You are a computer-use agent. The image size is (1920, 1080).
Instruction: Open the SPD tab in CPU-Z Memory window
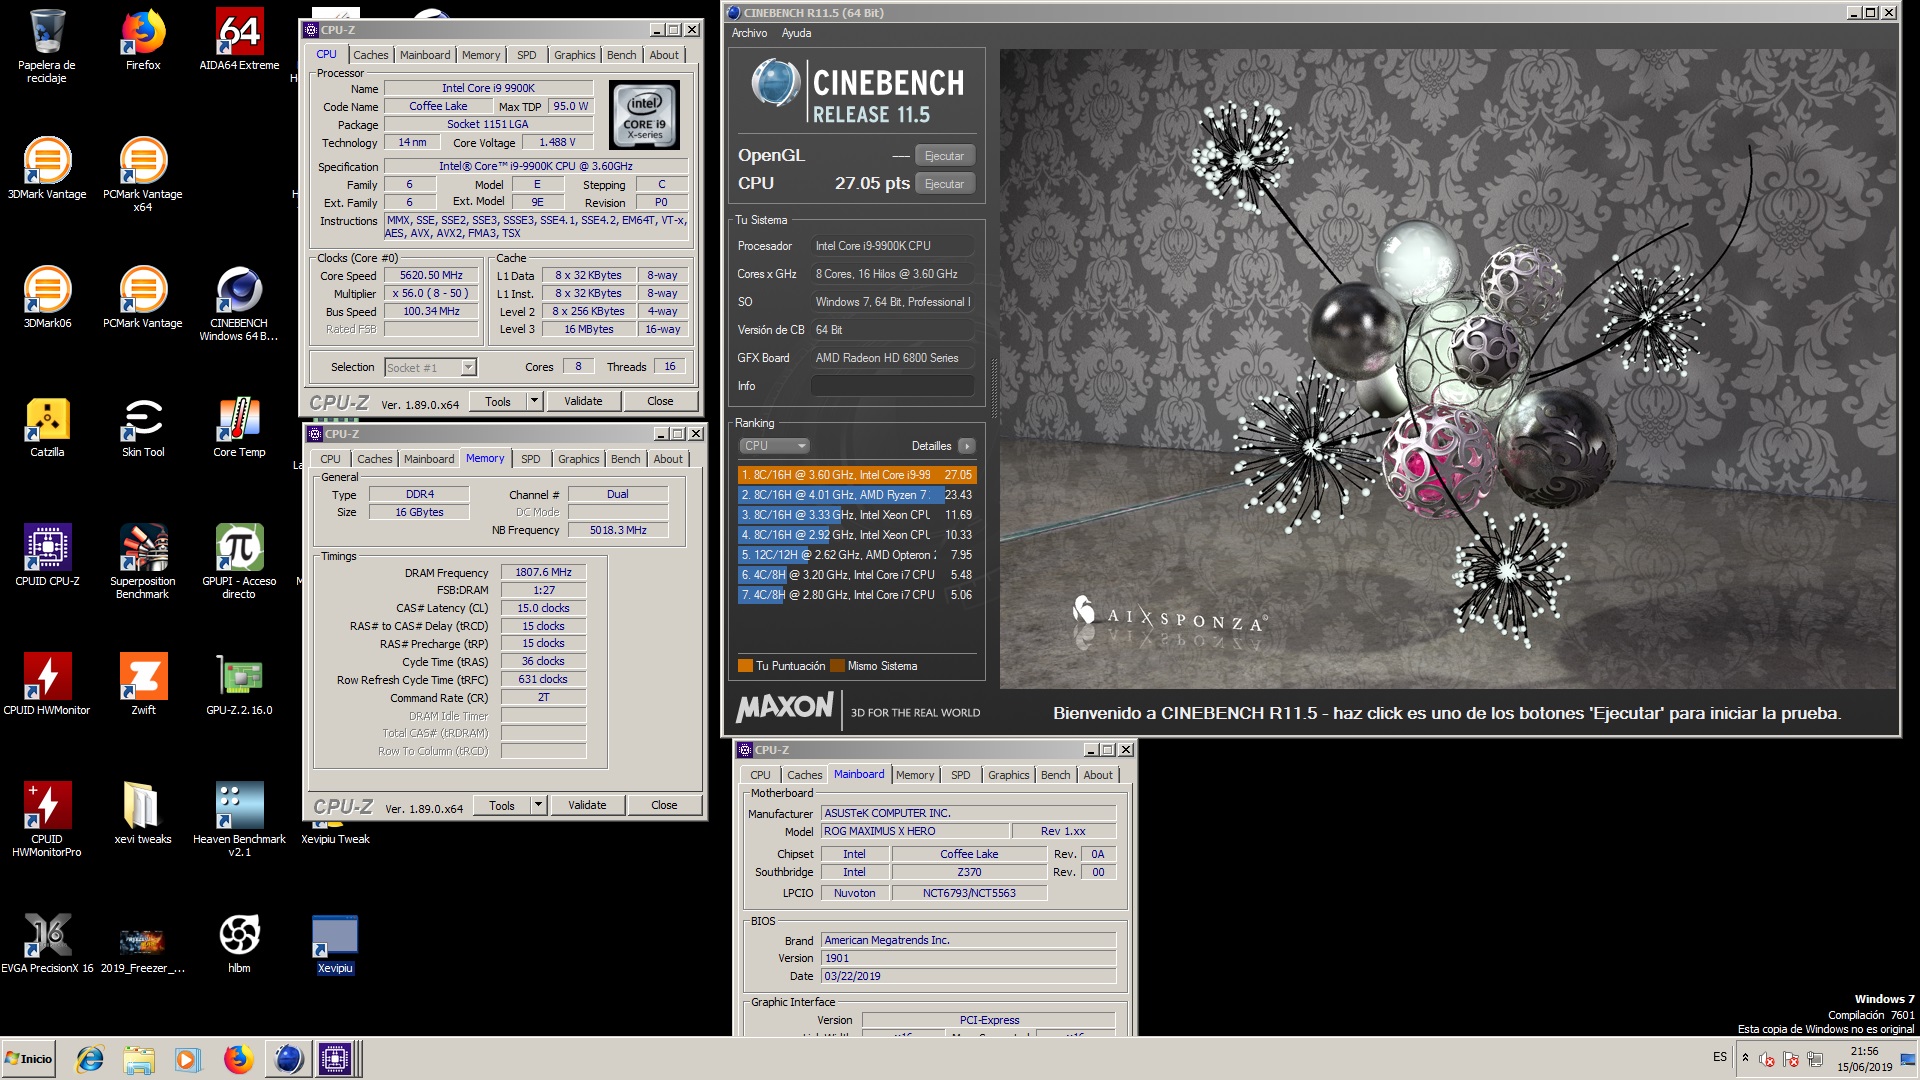pos(530,459)
